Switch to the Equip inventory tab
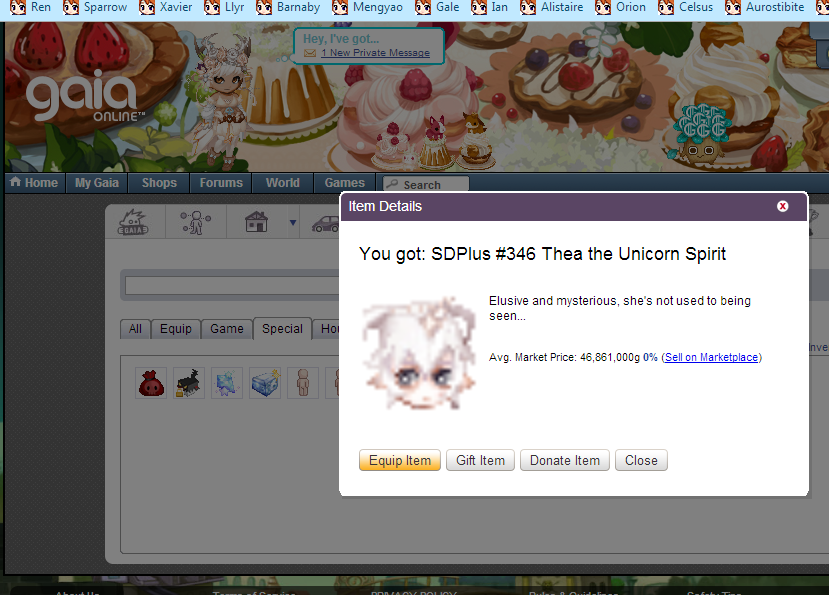 coord(176,329)
